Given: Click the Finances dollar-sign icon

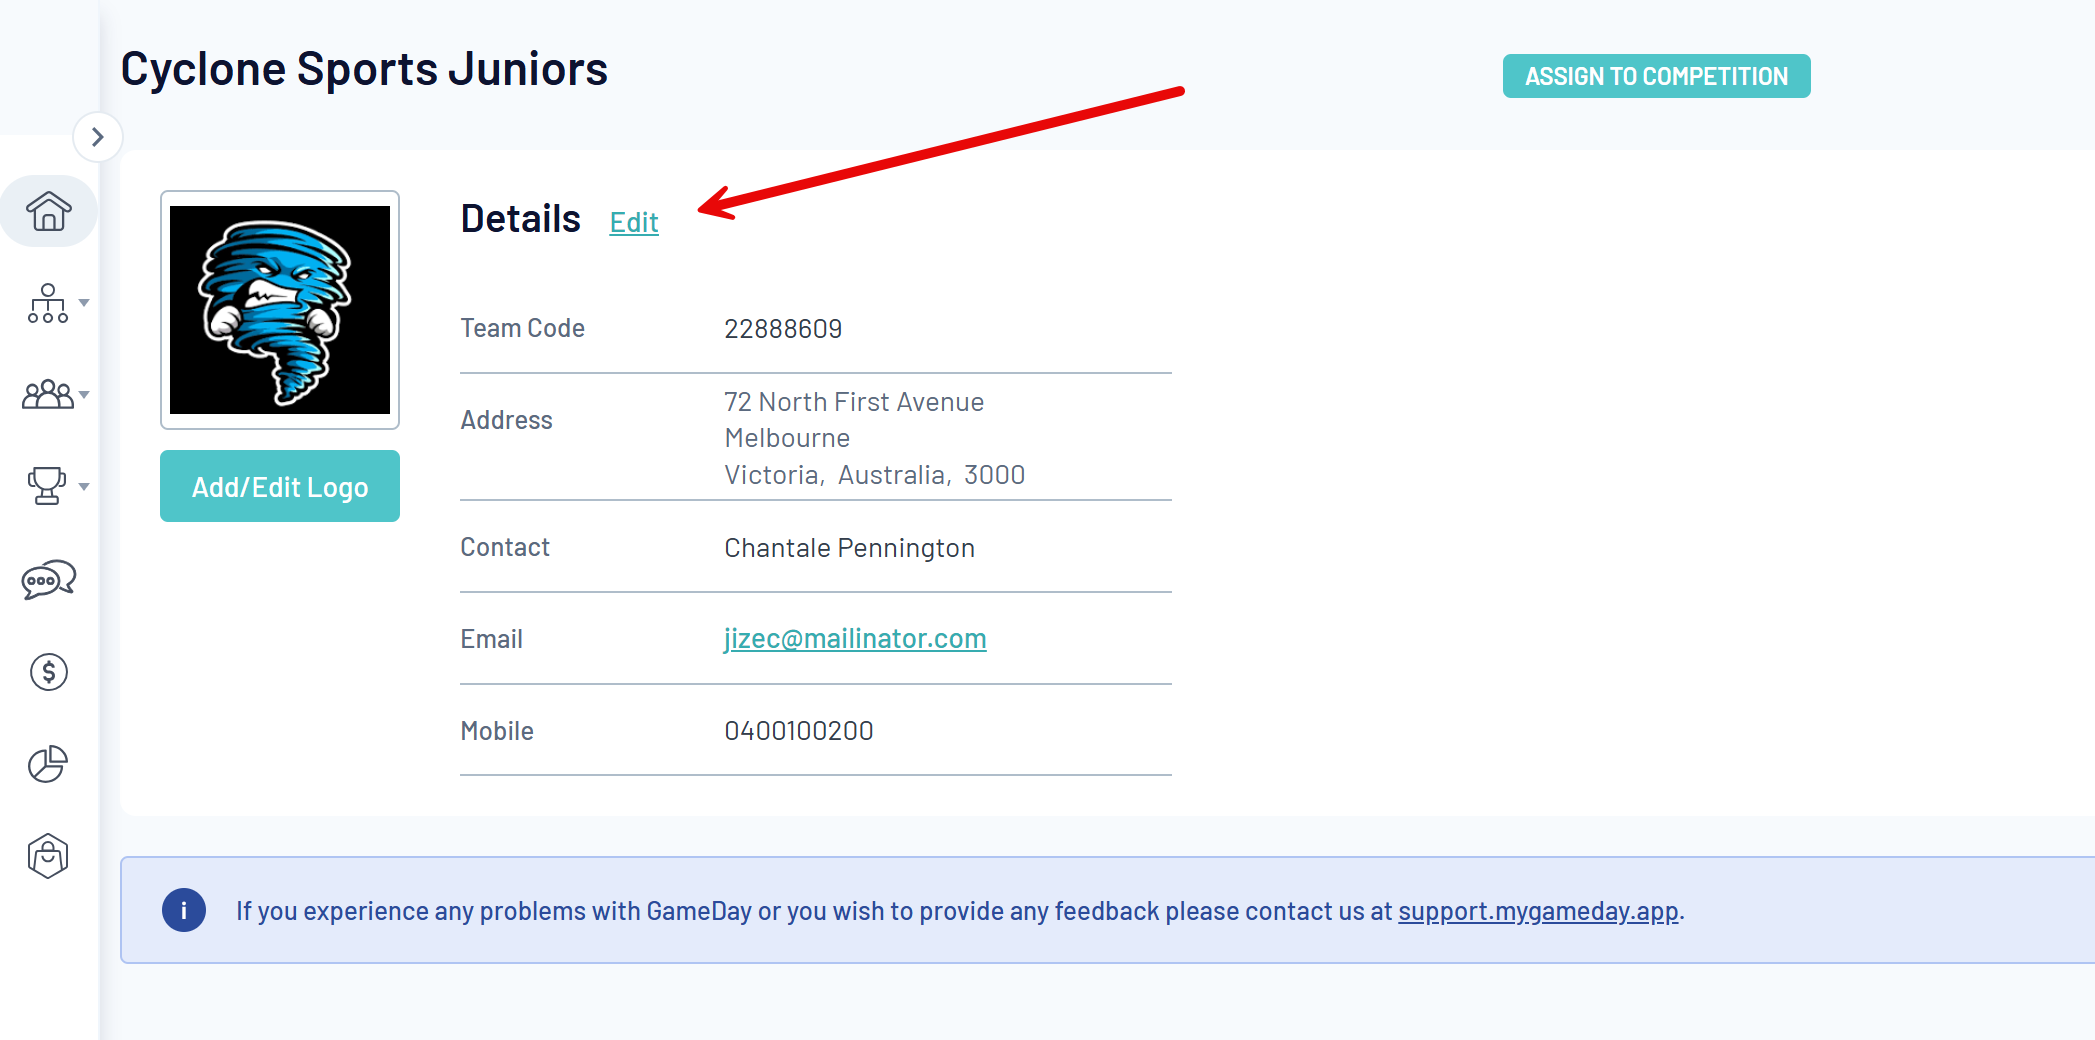Looking at the screenshot, I should pos(48,672).
